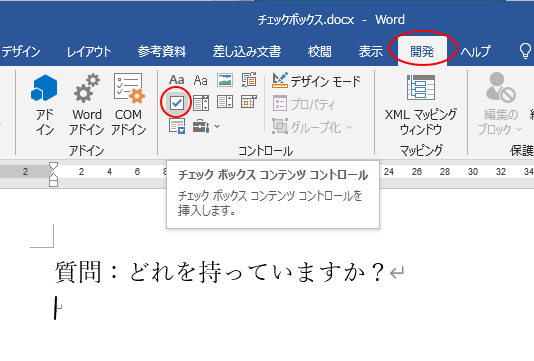This screenshot has width=534, height=361.
Task: Switch to the デザイン tab
Action: coord(20,52)
